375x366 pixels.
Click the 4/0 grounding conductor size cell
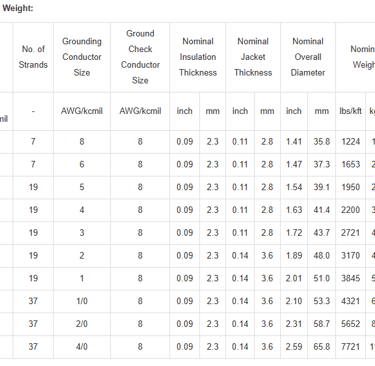pyautogui.click(x=82, y=347)
